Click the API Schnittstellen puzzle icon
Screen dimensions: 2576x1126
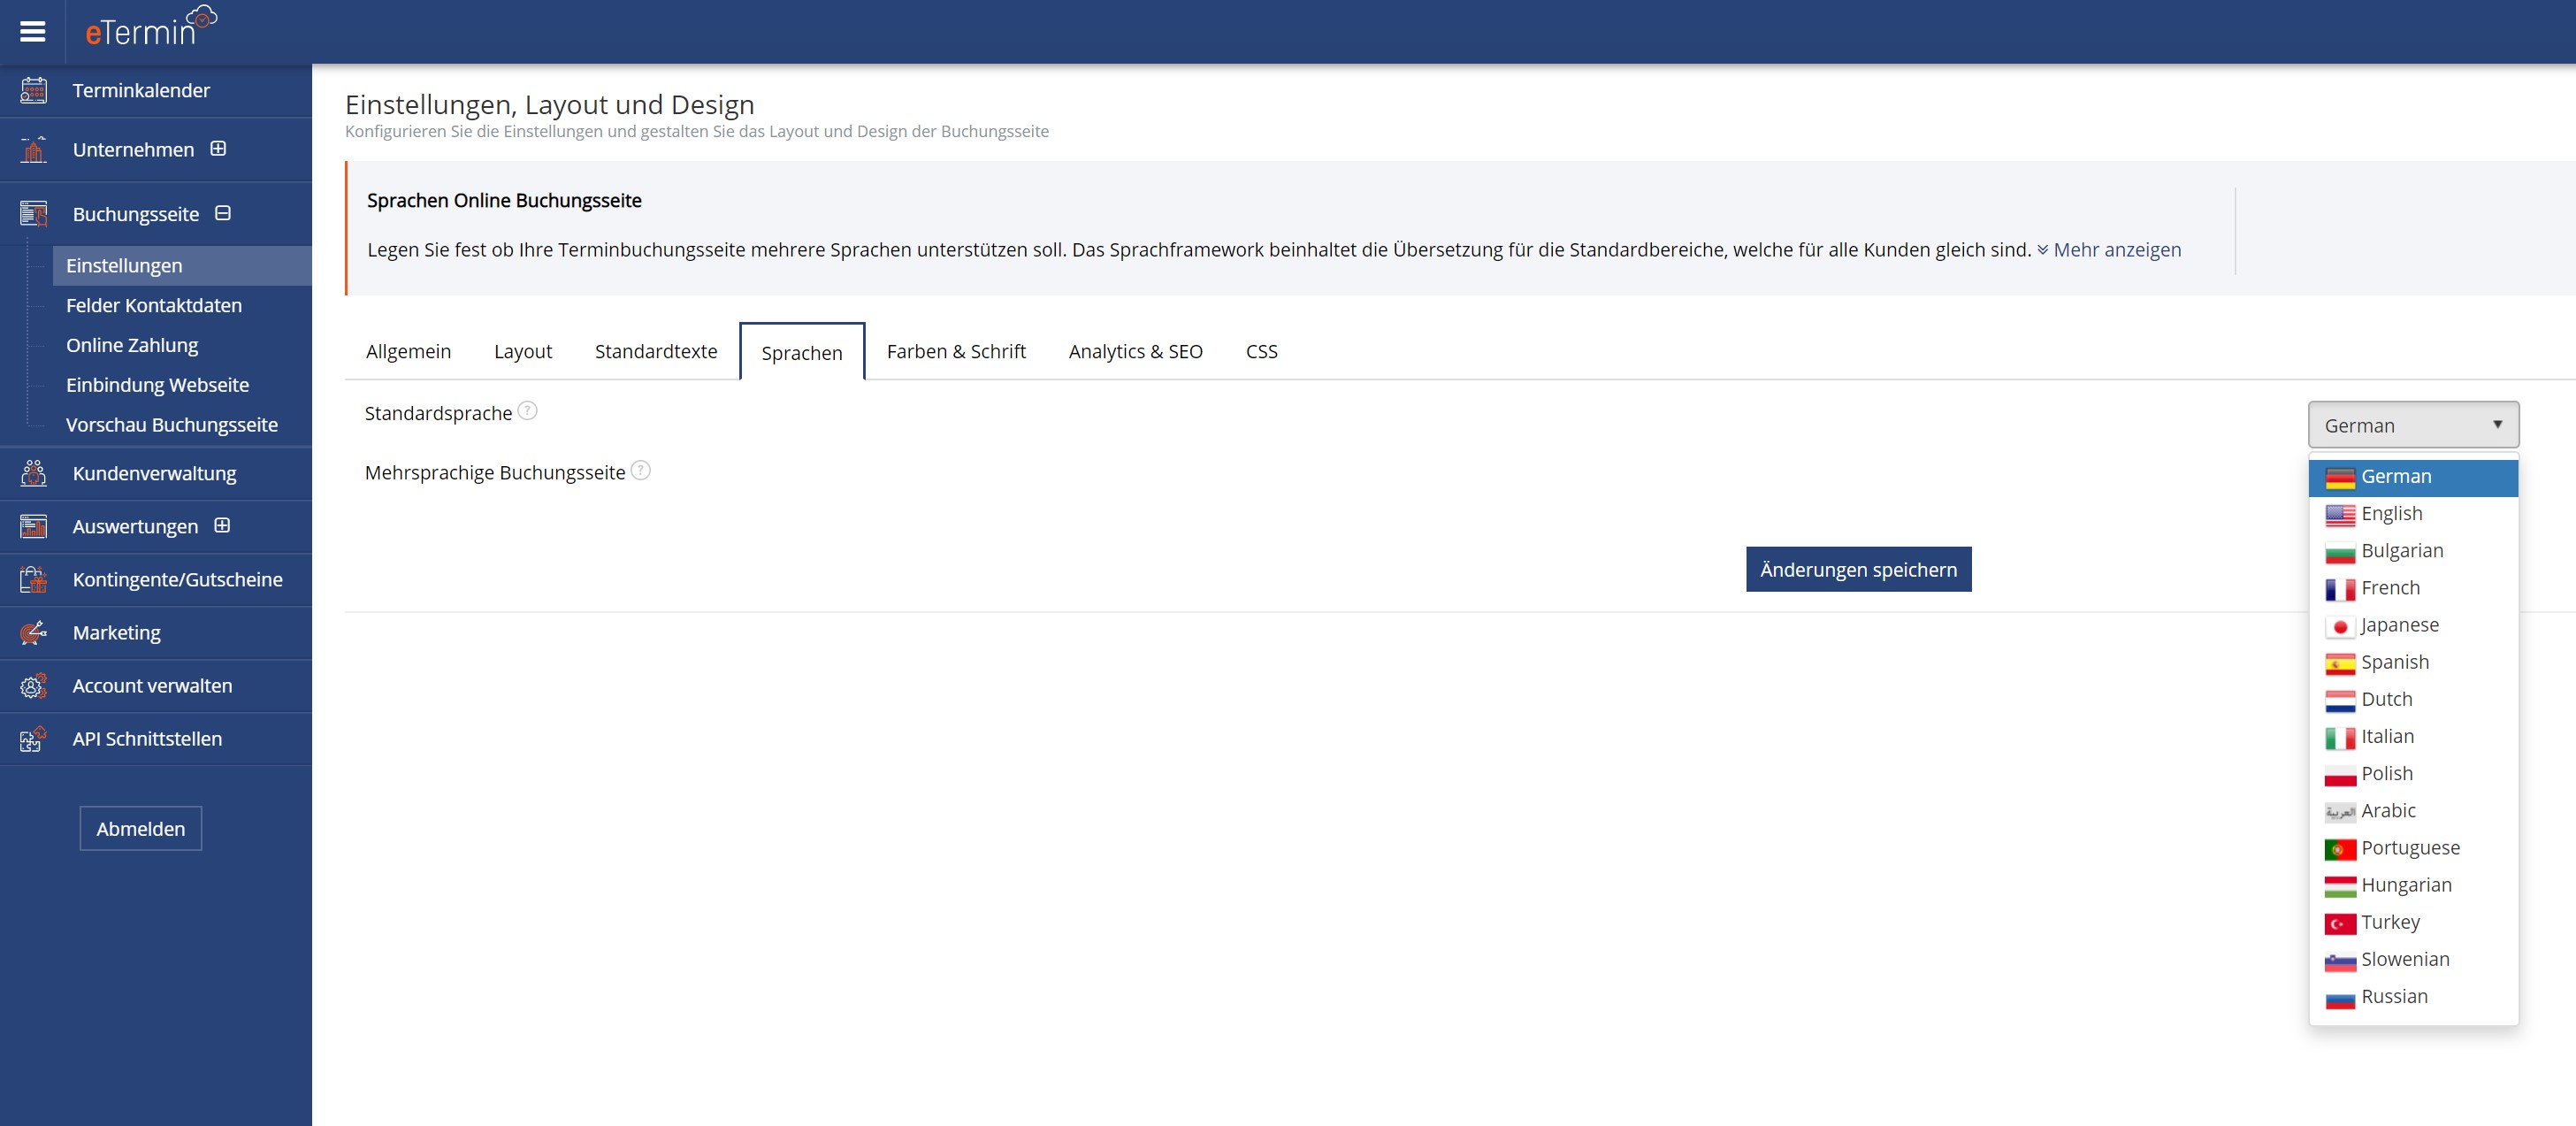coord(34,738)
